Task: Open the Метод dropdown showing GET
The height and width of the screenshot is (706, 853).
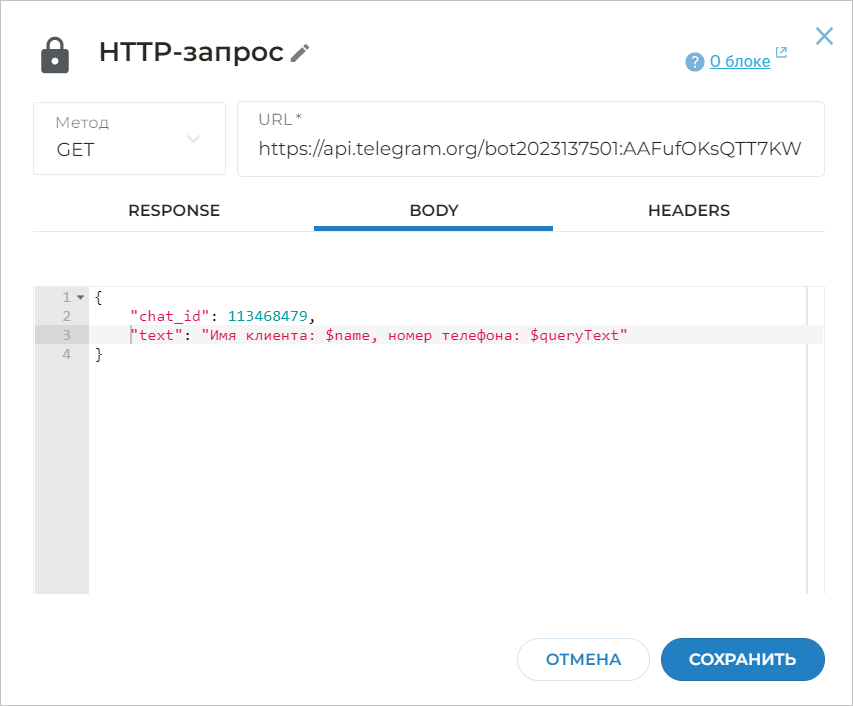Action: pos(129,138)
